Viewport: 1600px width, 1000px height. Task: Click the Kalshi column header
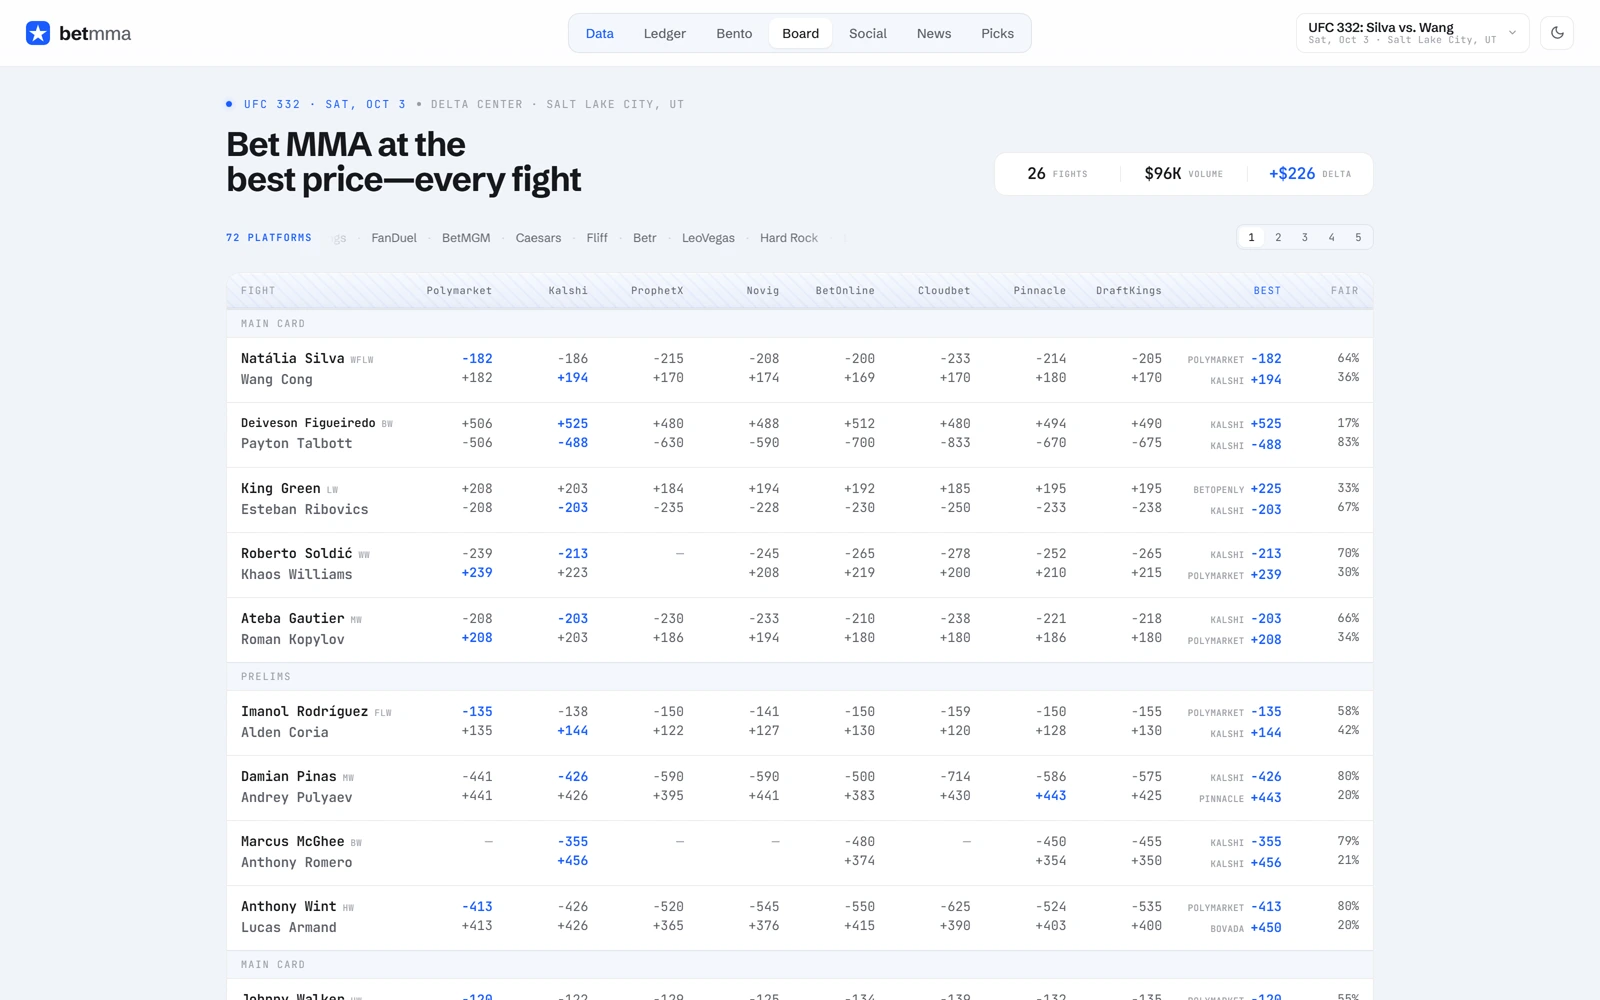click(x=568, y=291)
